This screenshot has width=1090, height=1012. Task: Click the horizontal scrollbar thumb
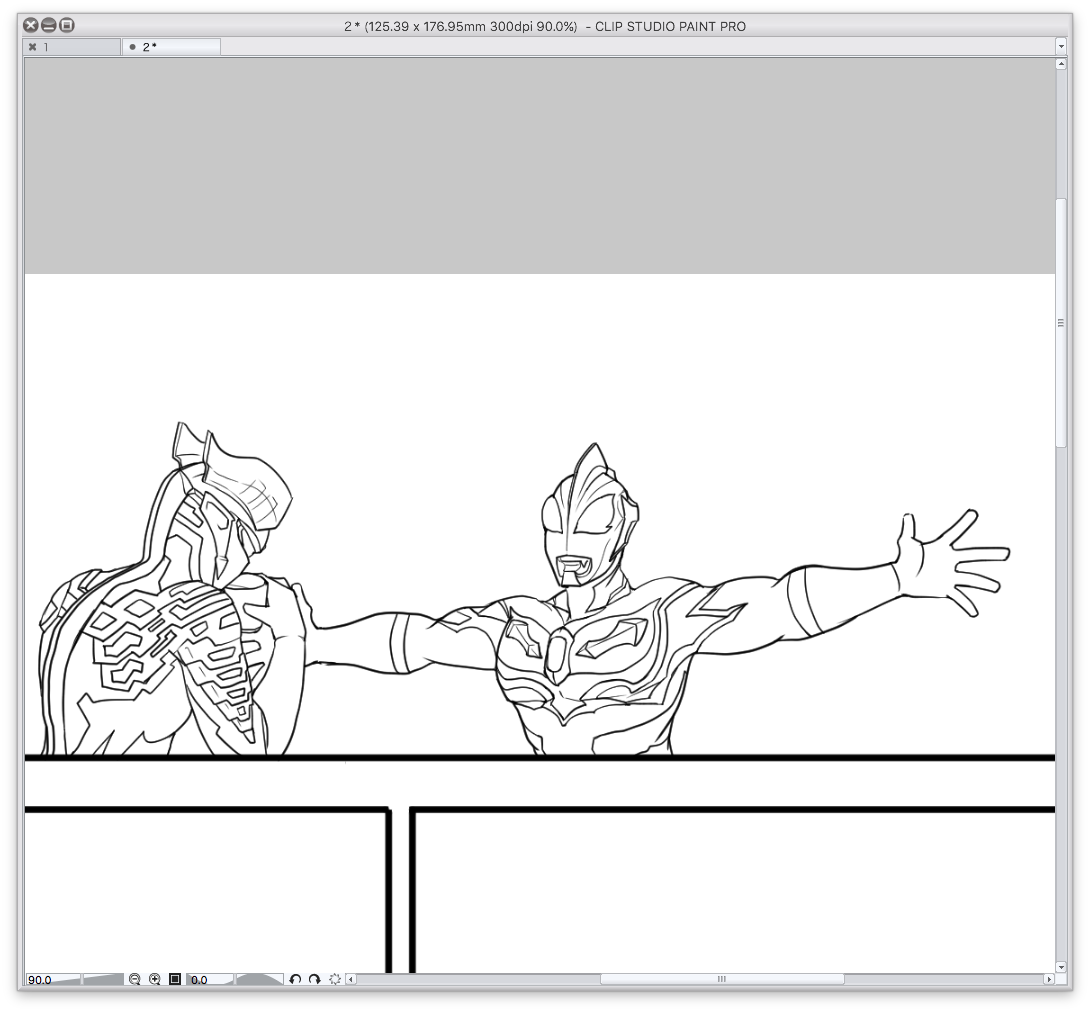point(722,979)
